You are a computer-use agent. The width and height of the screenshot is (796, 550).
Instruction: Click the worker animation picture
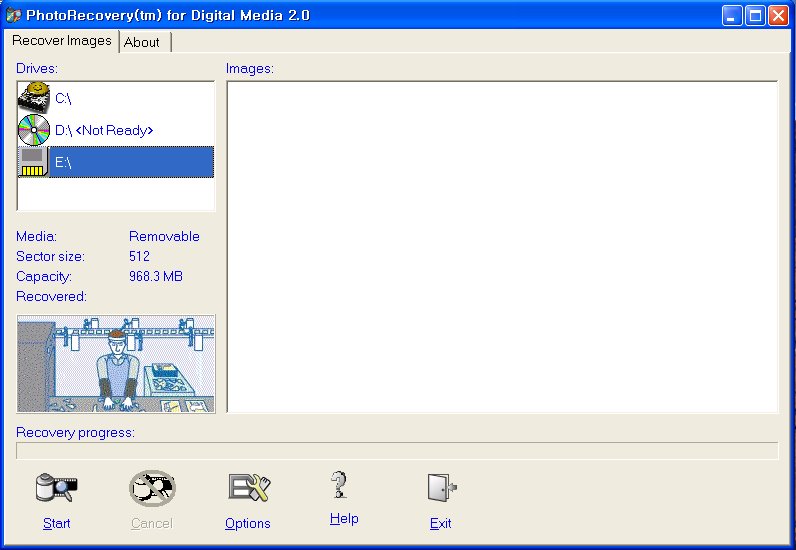tap(116, 364)
